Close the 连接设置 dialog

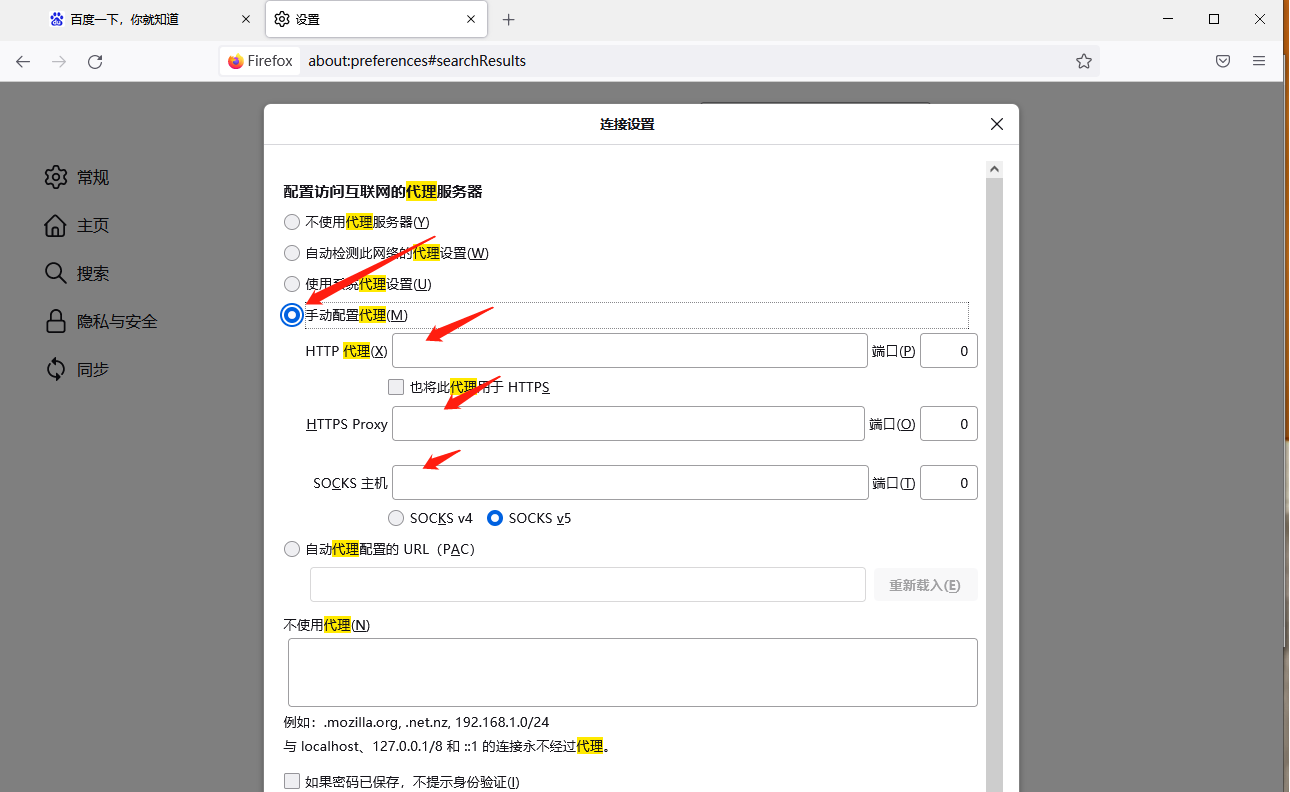pos(996,124)
